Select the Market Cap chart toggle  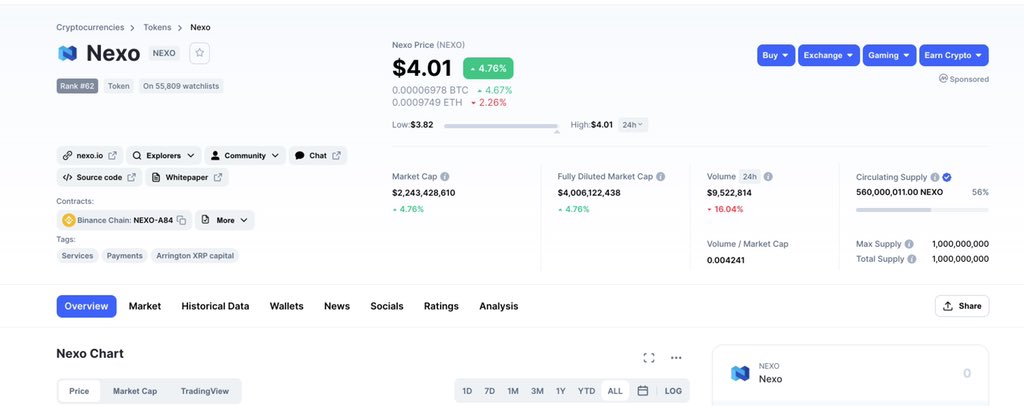(135, 391)
